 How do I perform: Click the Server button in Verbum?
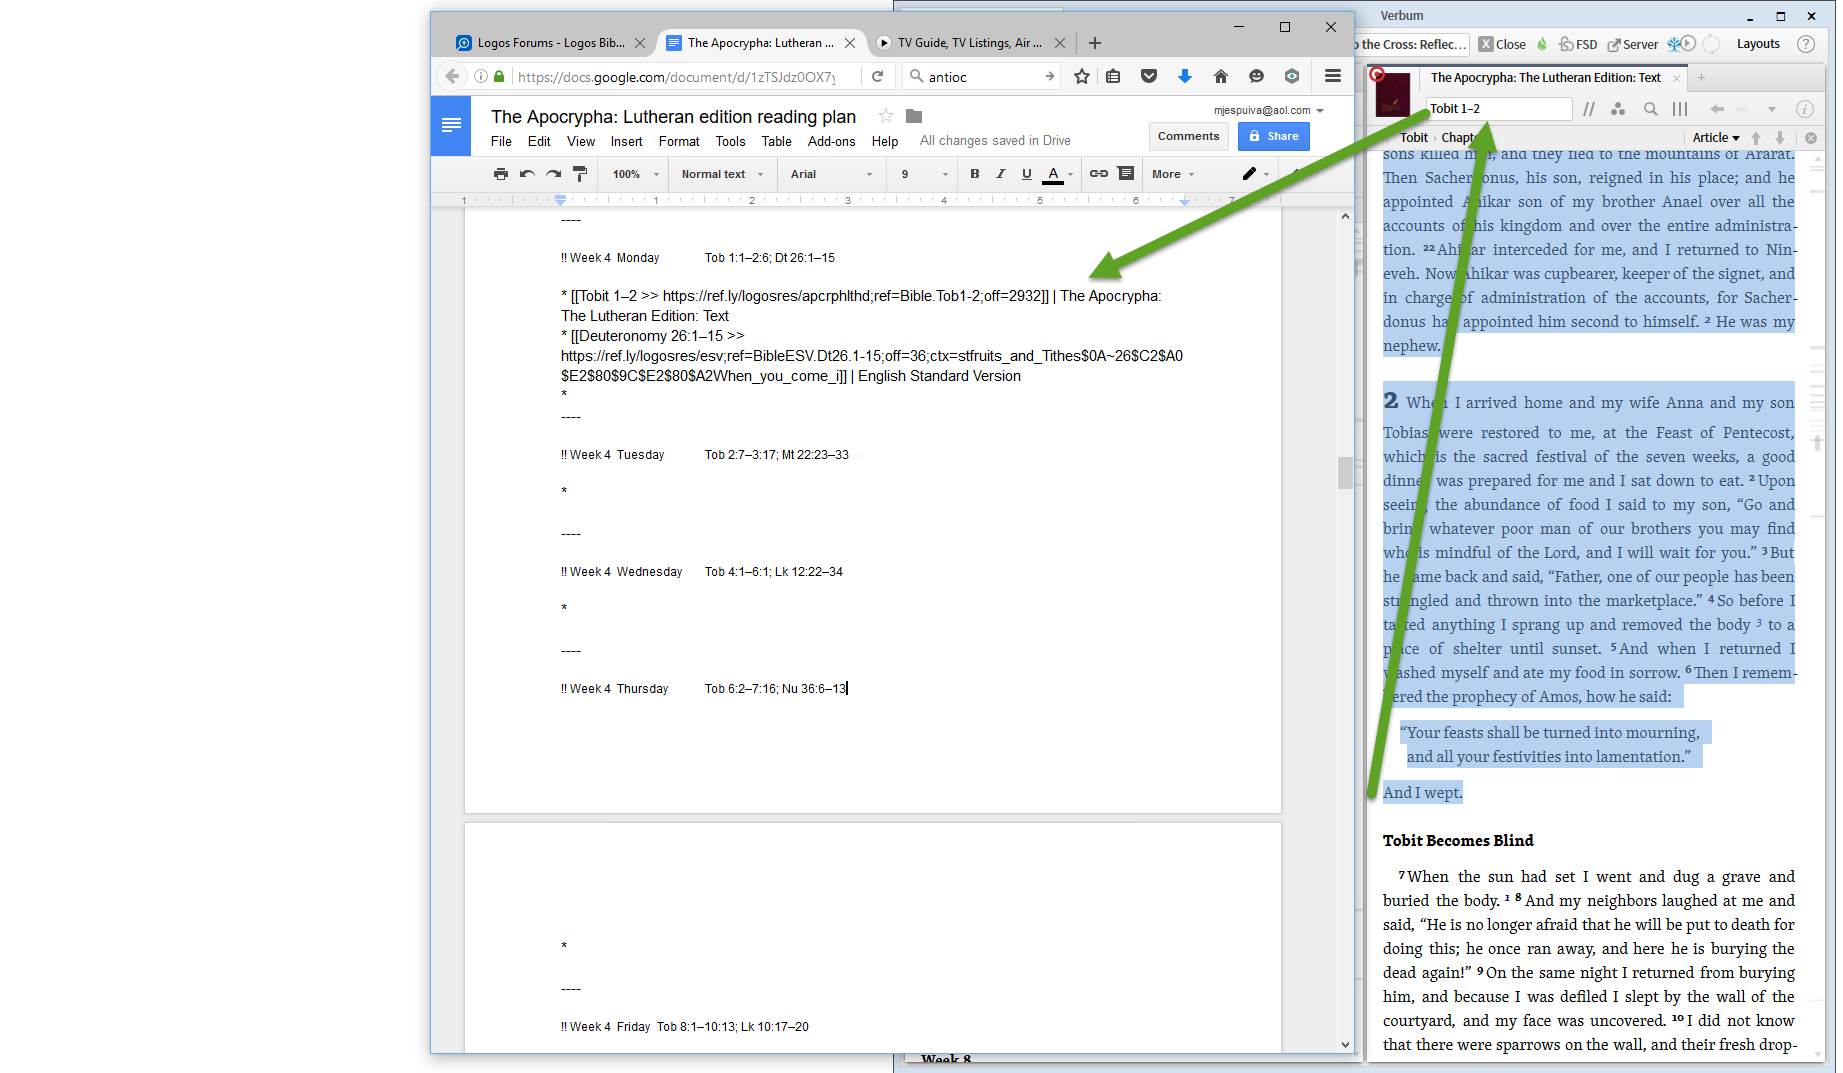pos(1632,44)
